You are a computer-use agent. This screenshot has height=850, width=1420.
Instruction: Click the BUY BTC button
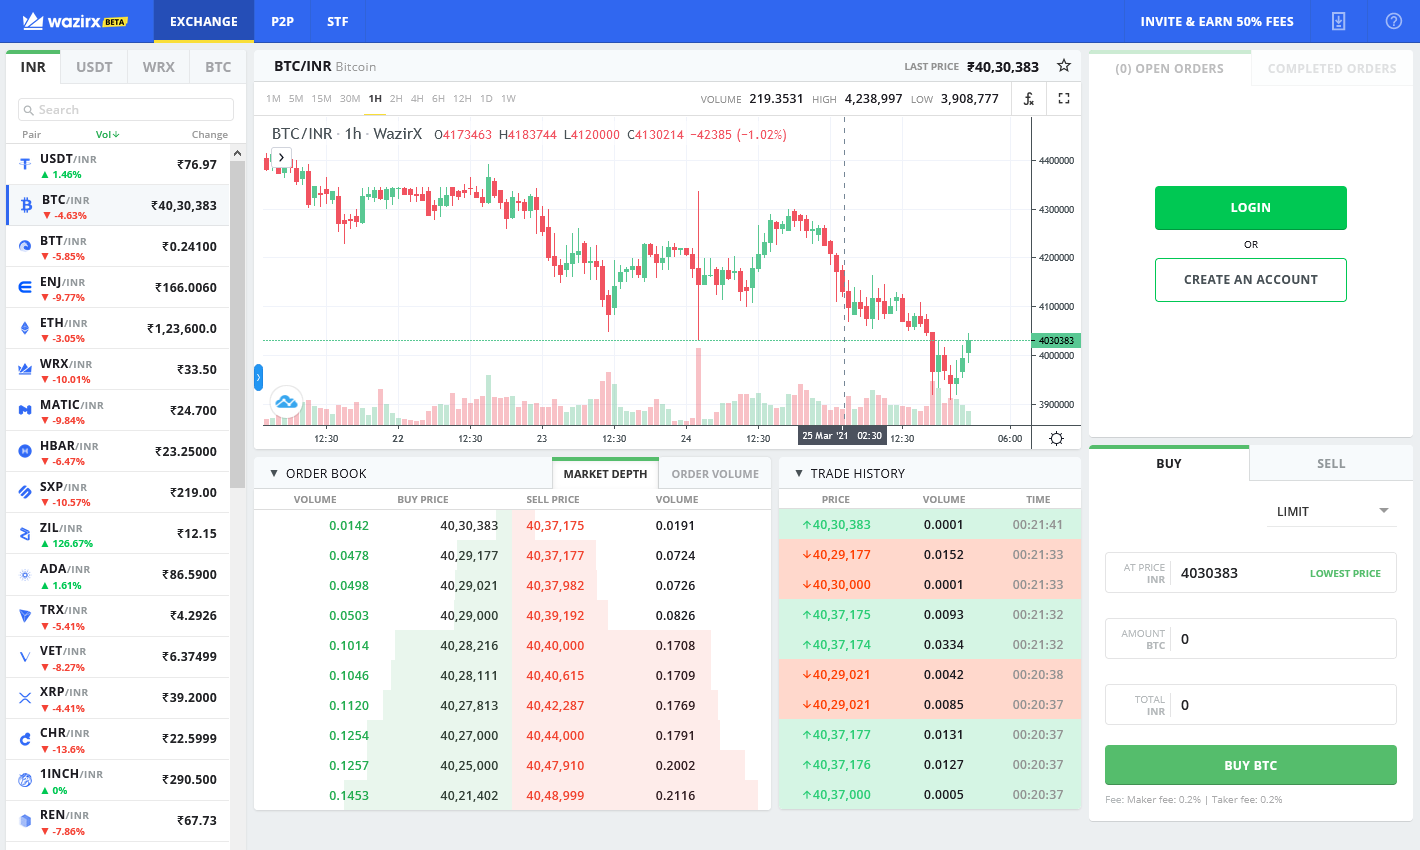(1250, 765)
